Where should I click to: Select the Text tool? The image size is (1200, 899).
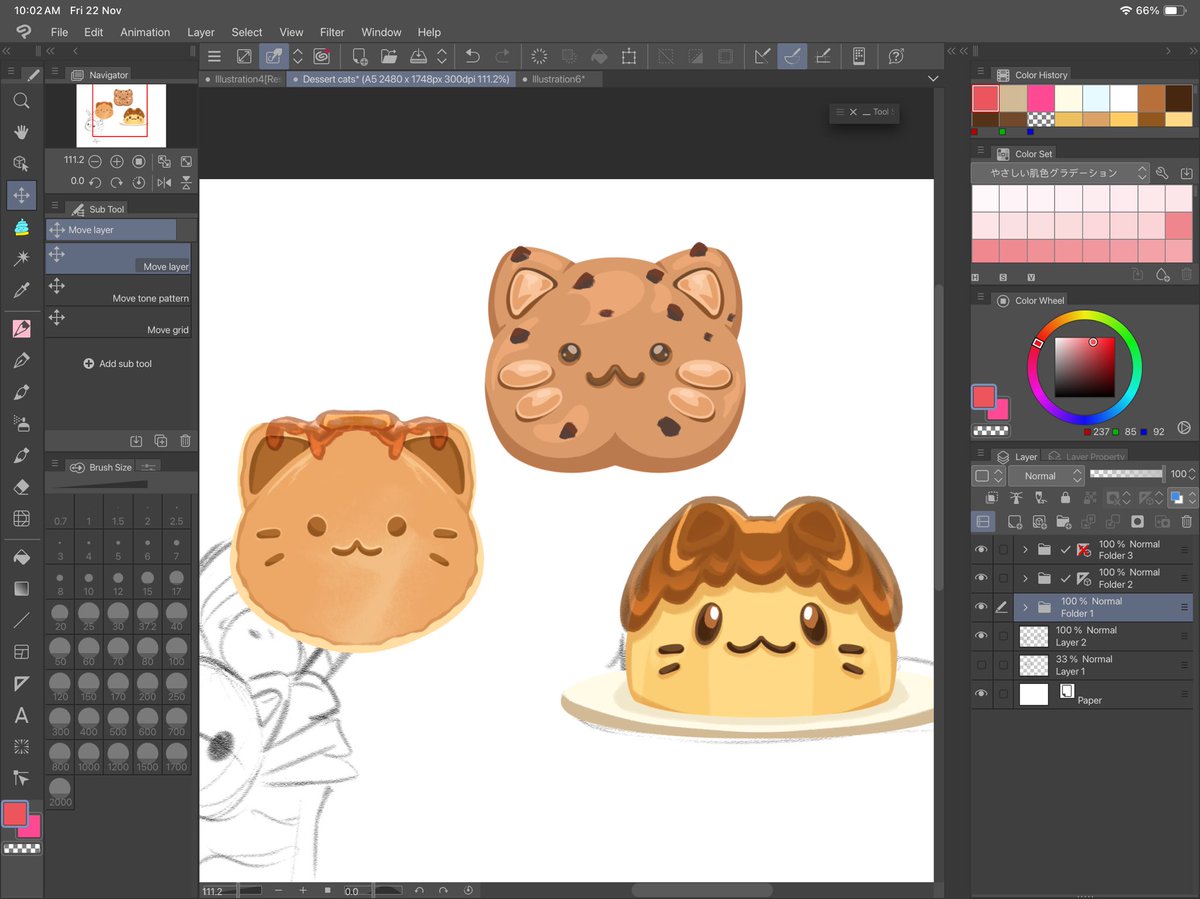[x=20, y=715]
